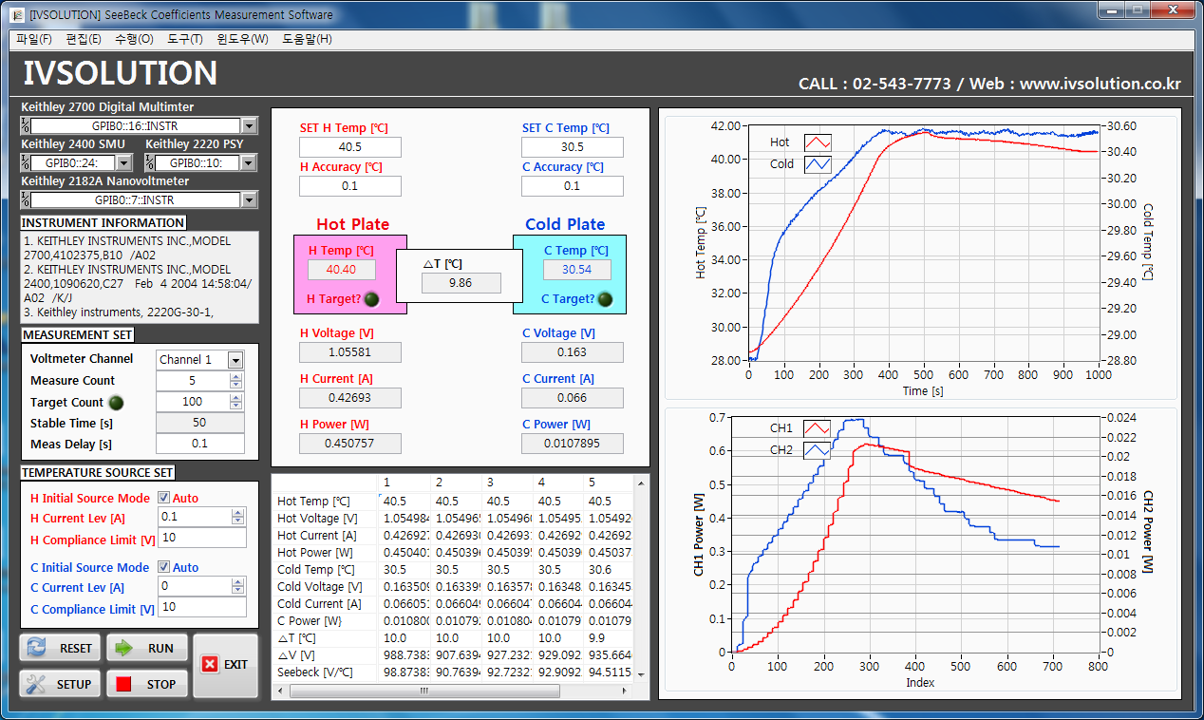Expand Keithley 2700 GPIB0::16::INSTR dropdown

tap(249, 126)
